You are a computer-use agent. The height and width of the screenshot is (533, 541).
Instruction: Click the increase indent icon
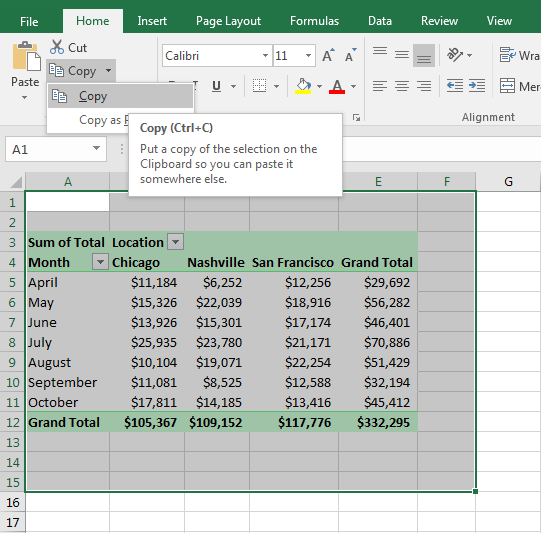477,86
